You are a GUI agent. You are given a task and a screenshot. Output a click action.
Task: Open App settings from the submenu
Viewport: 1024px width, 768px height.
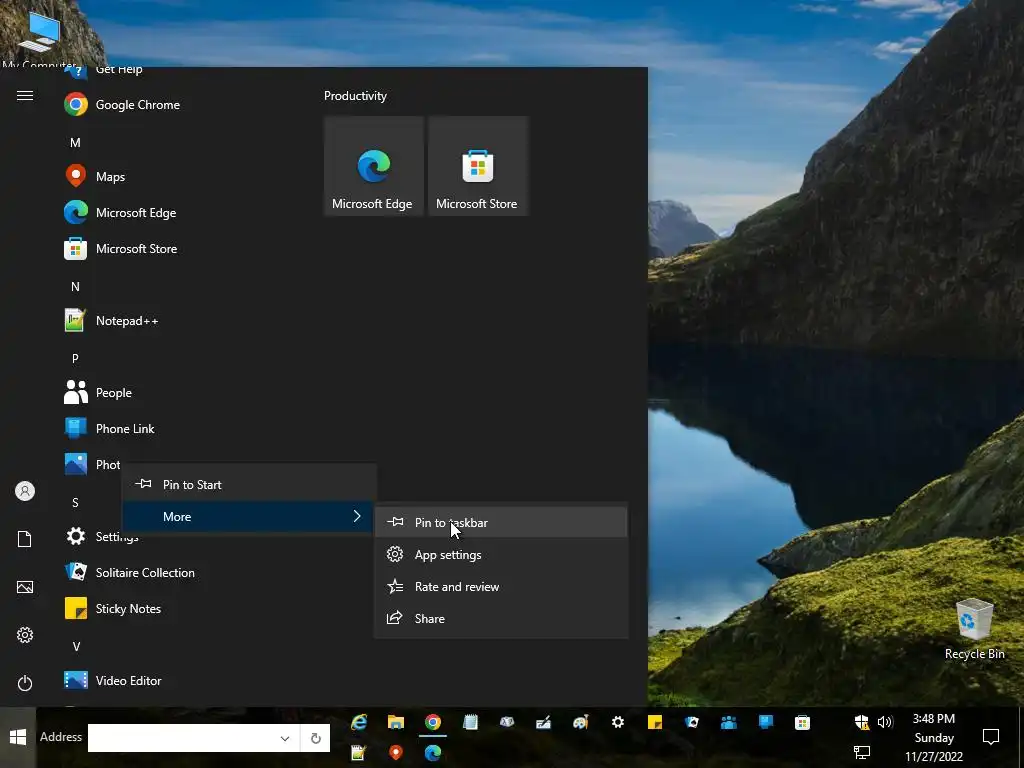pos(501,554)
